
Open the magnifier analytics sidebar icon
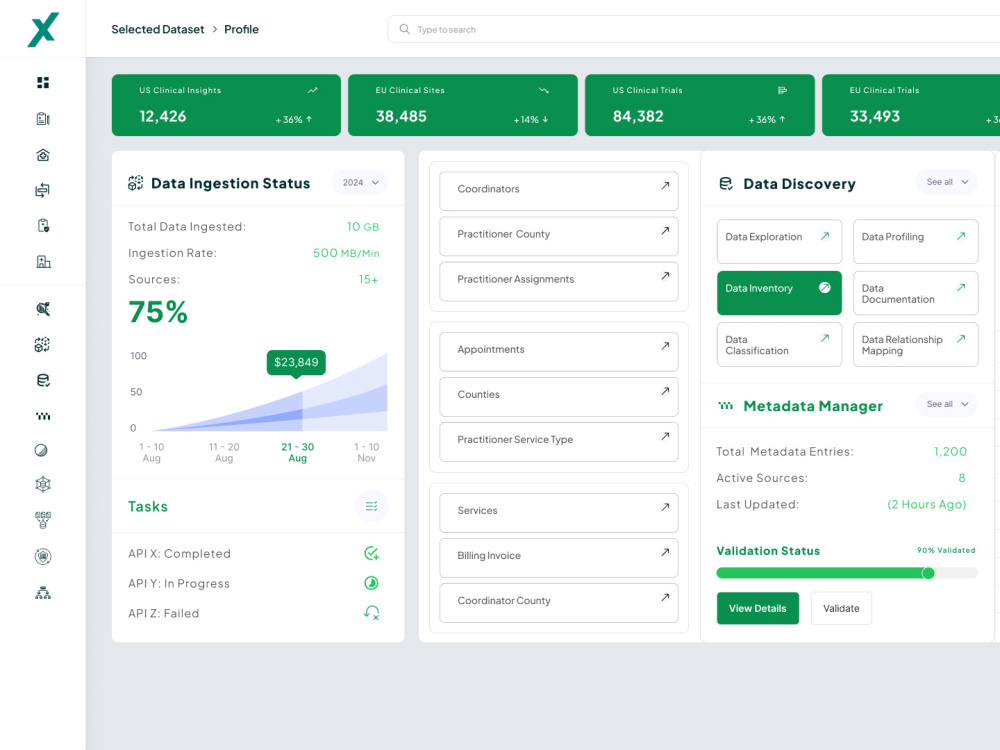pyautogui.click(x=43, y=309)
